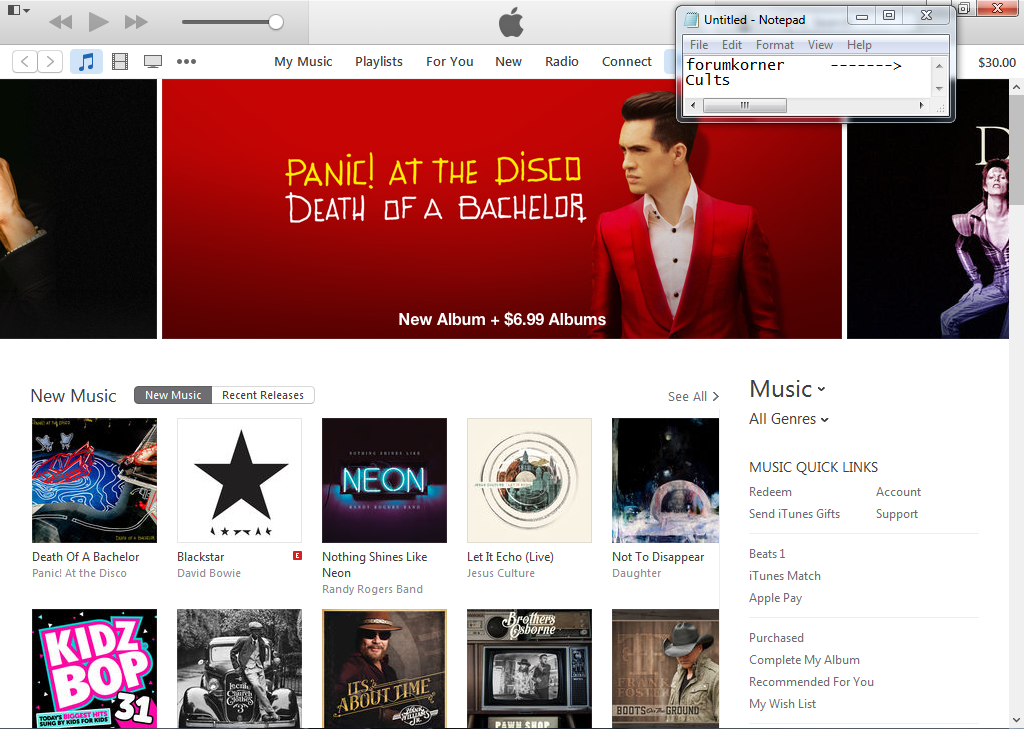Click inside the Notepad text area
The height and width of the screenshot is (729, 1024).
click(x=807, y=76)
